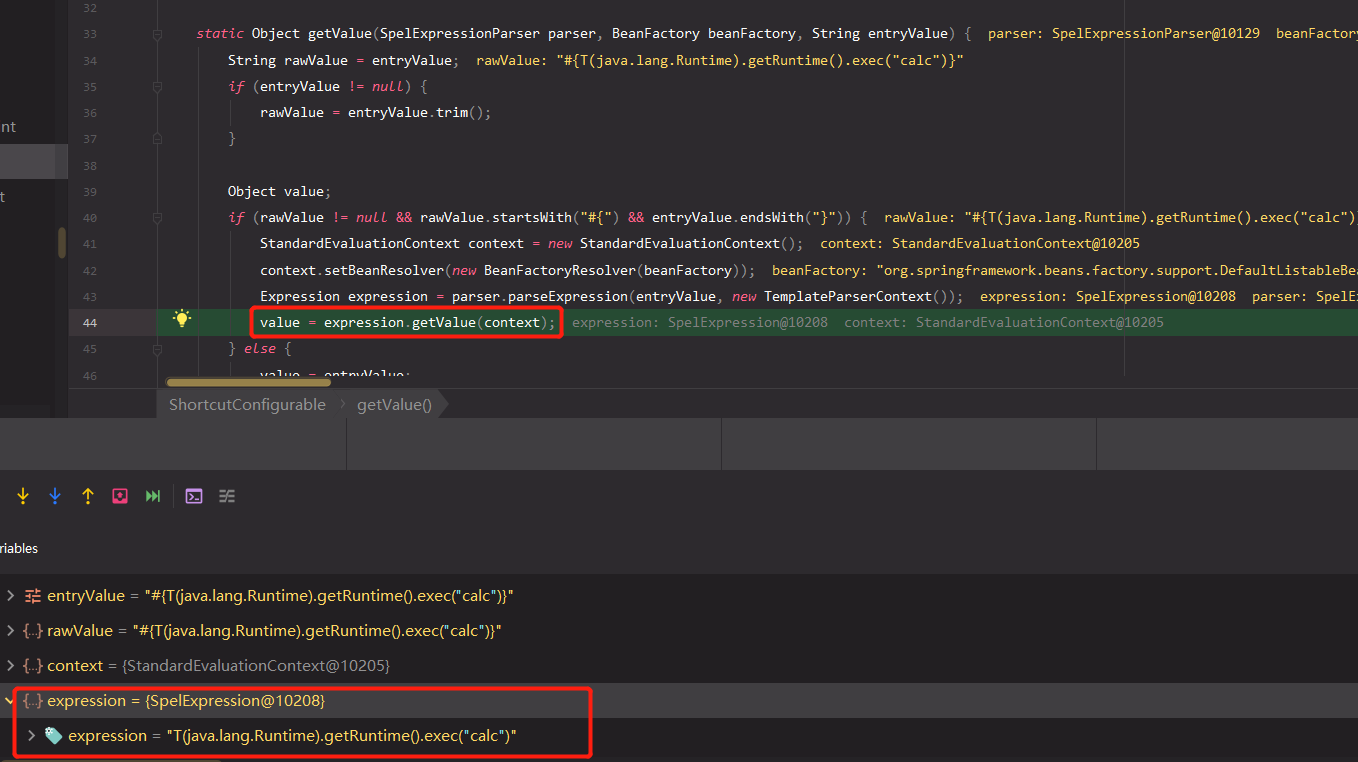Click the braces icon beside expression SpelExpression@10208
1358x762 pixels.
[x=33, y=701]
